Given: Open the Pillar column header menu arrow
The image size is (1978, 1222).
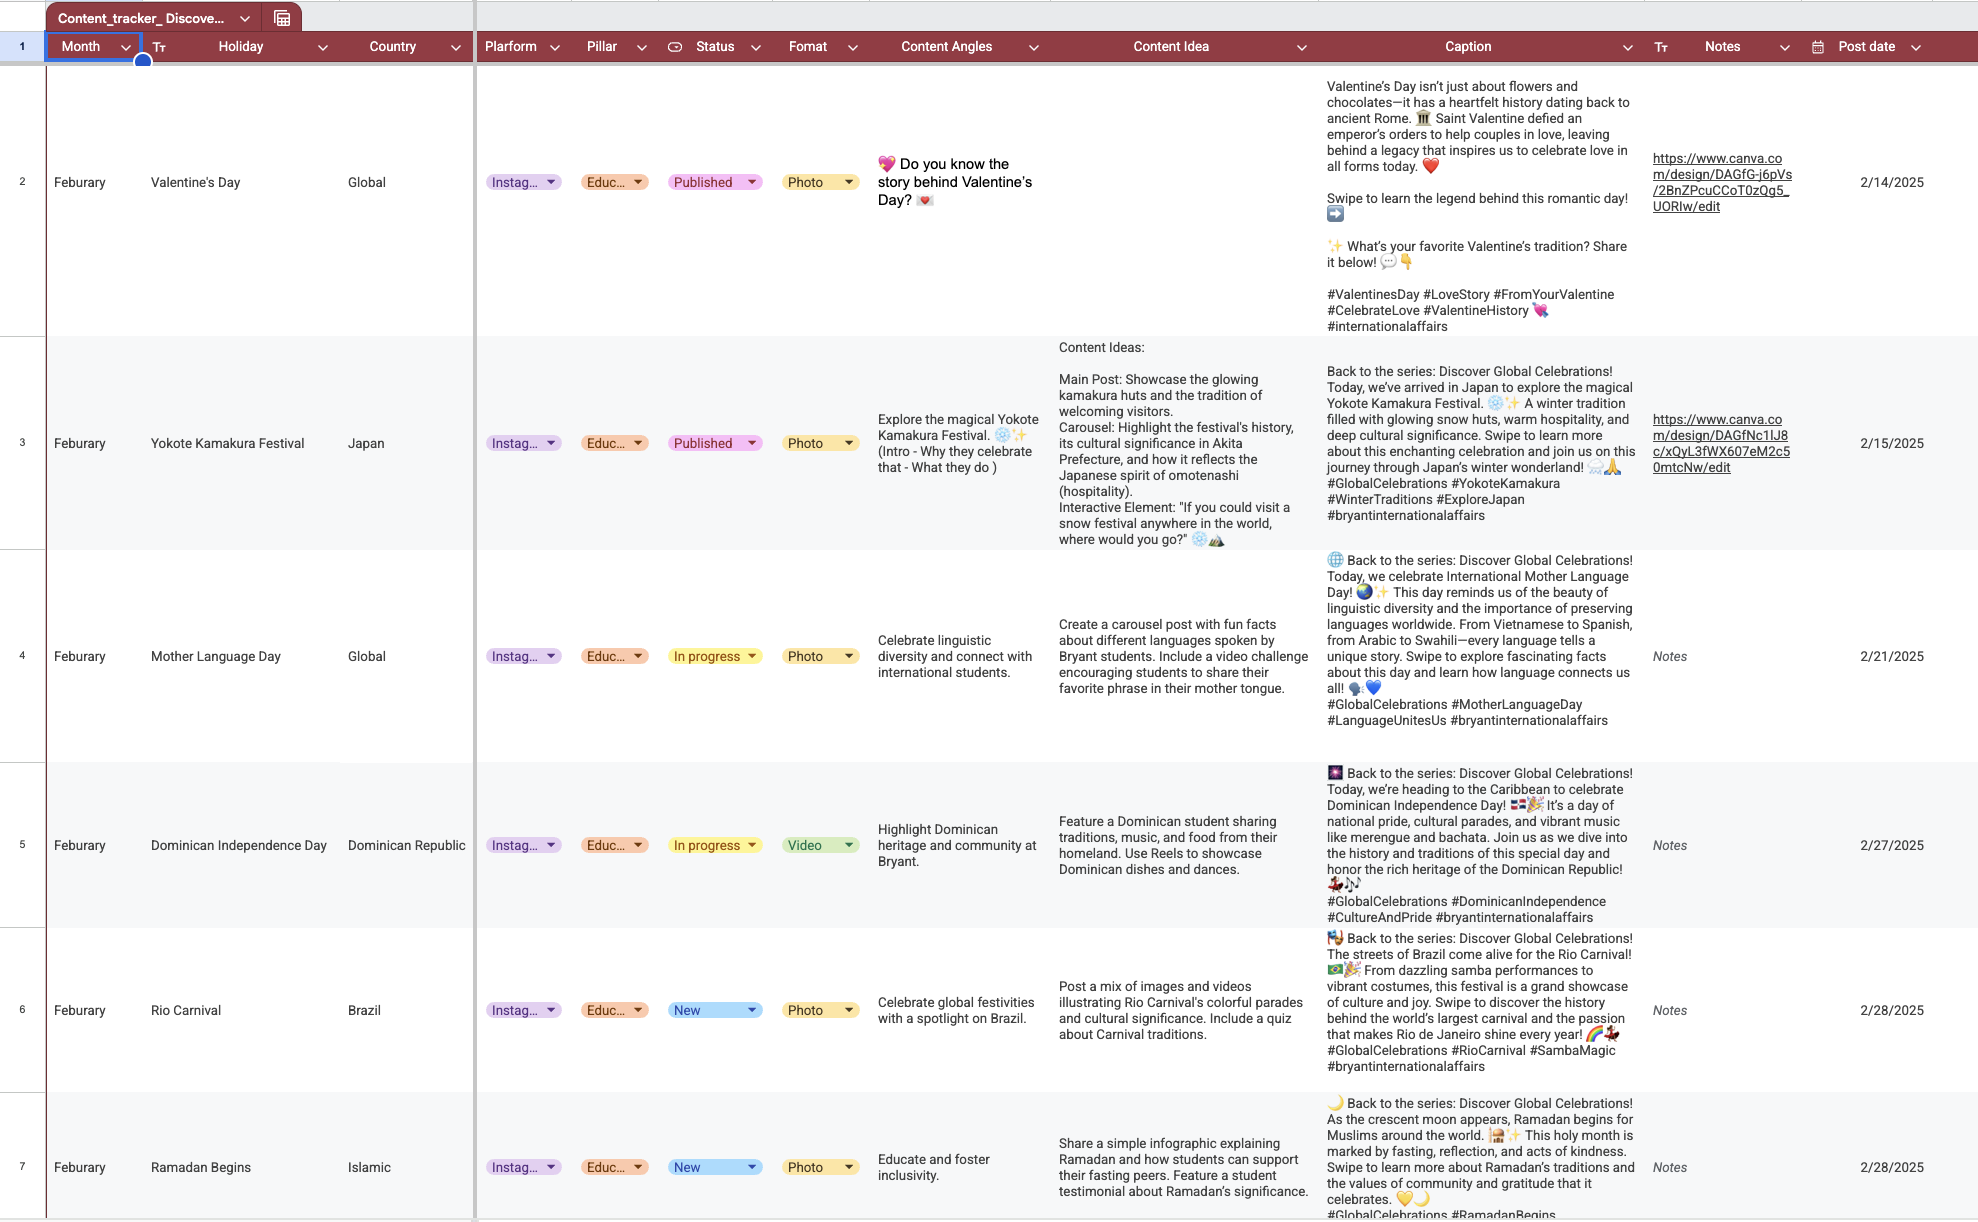Looking at the screenshot, I should pos(642,47).
